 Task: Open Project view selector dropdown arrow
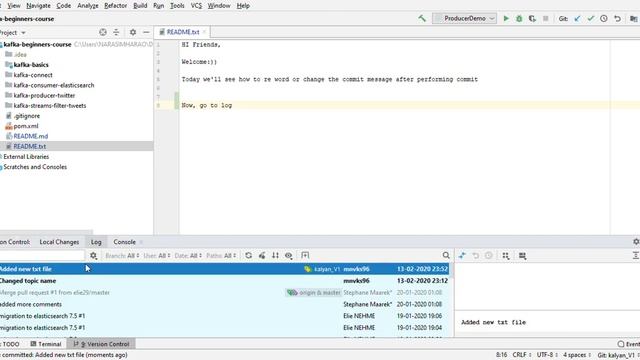tap(23, 33)
